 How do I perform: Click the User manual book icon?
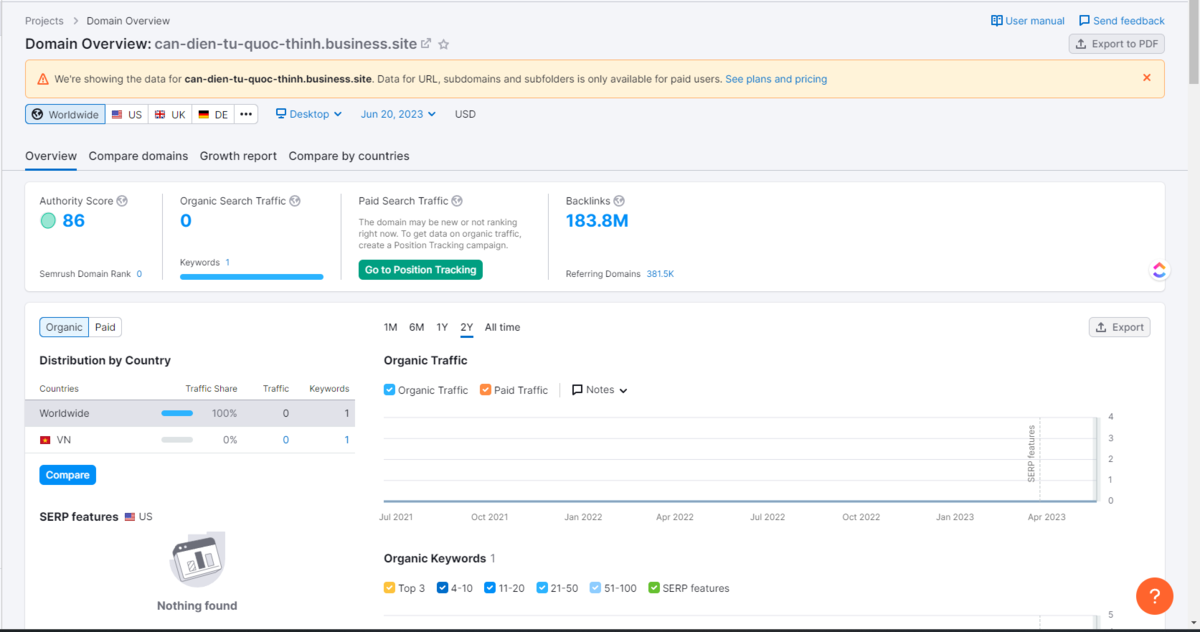point(997,20)
